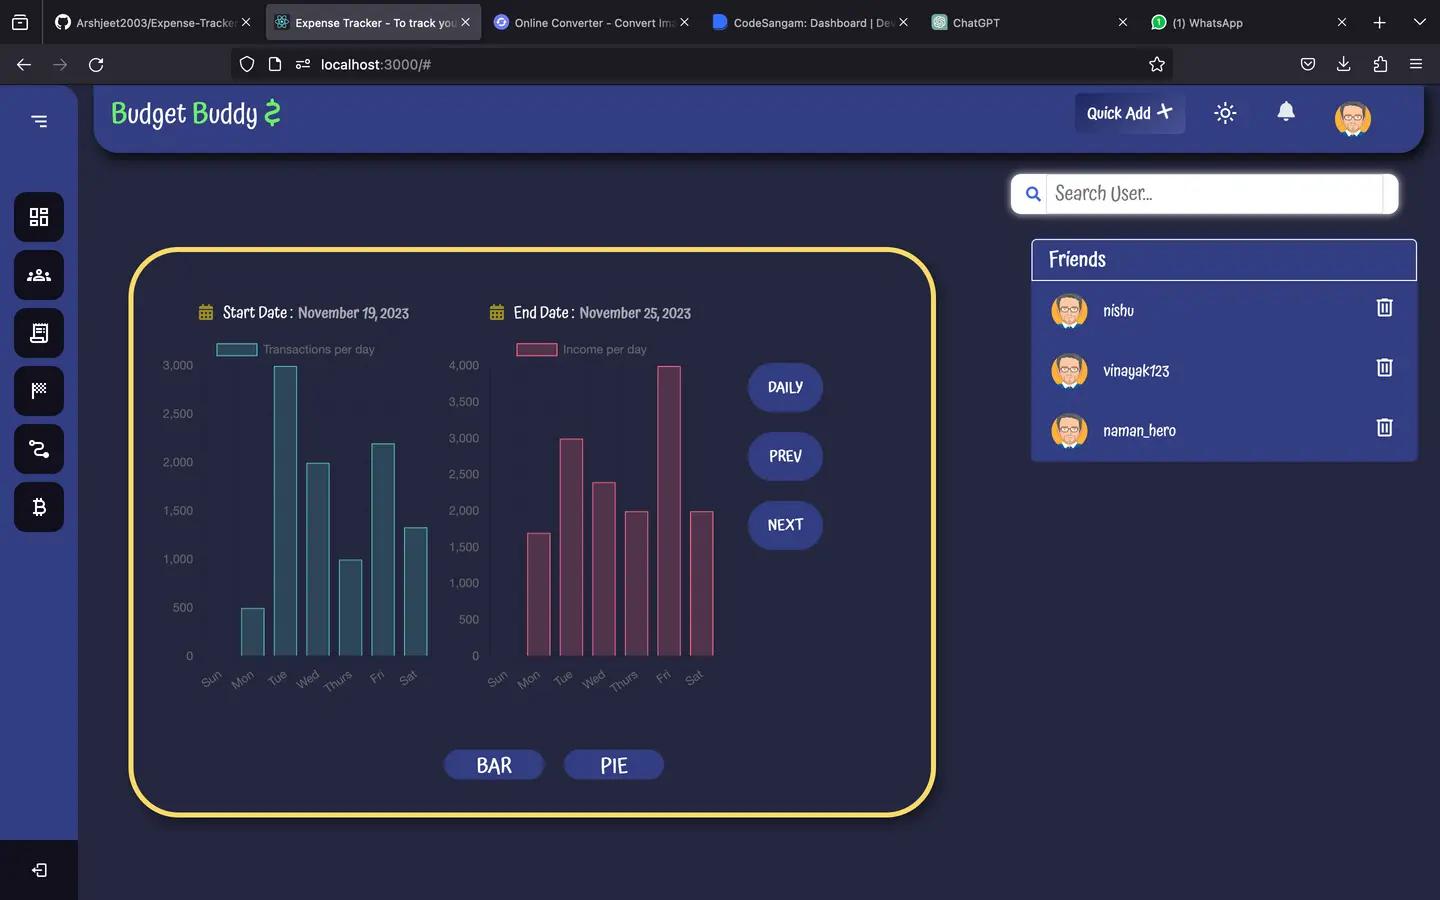Toggle Income per day legend swatch
The image size is (1440, 900).
537,349
